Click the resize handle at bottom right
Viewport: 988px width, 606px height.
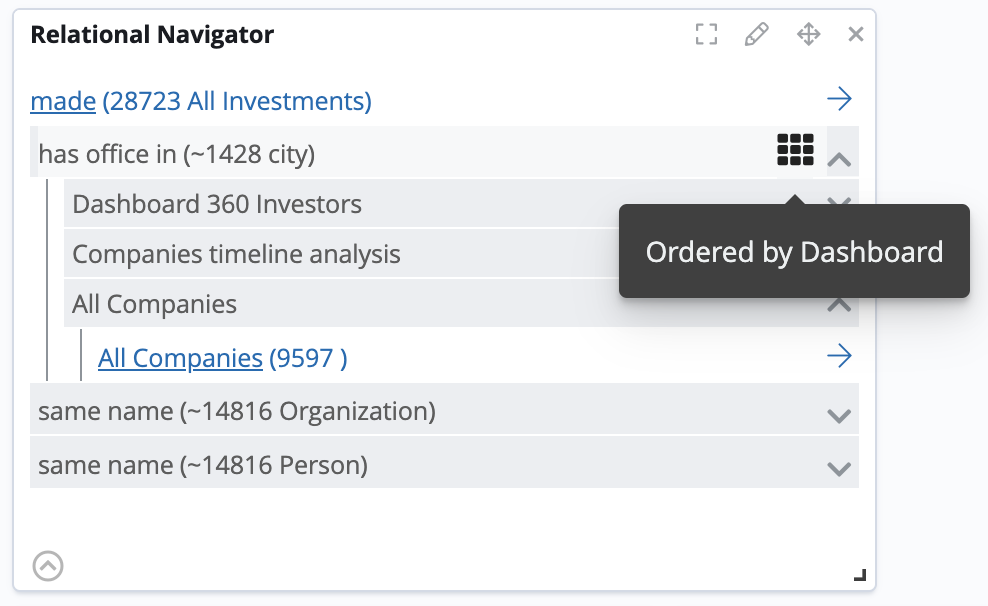[x=859, y=573]
